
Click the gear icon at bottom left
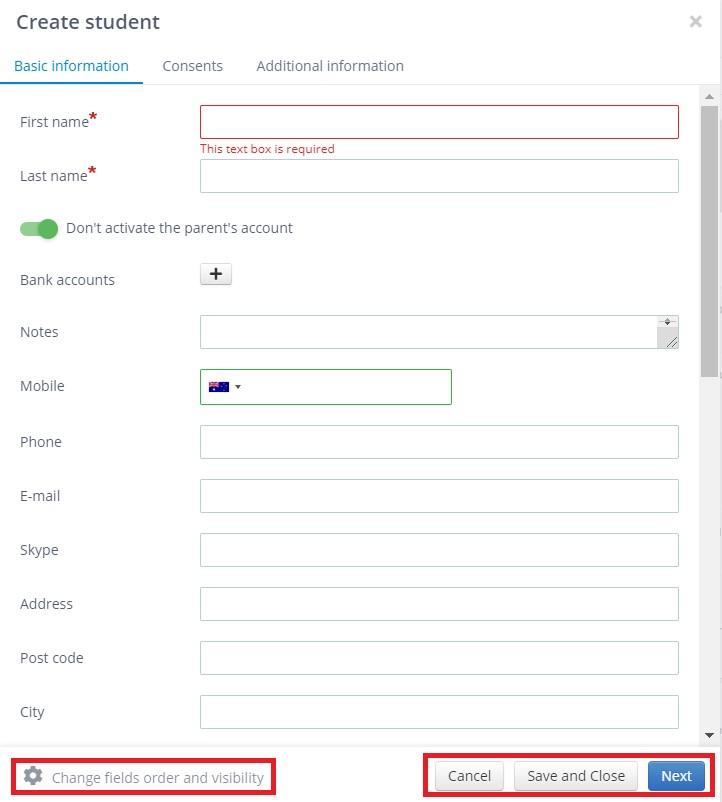point(33,776)
